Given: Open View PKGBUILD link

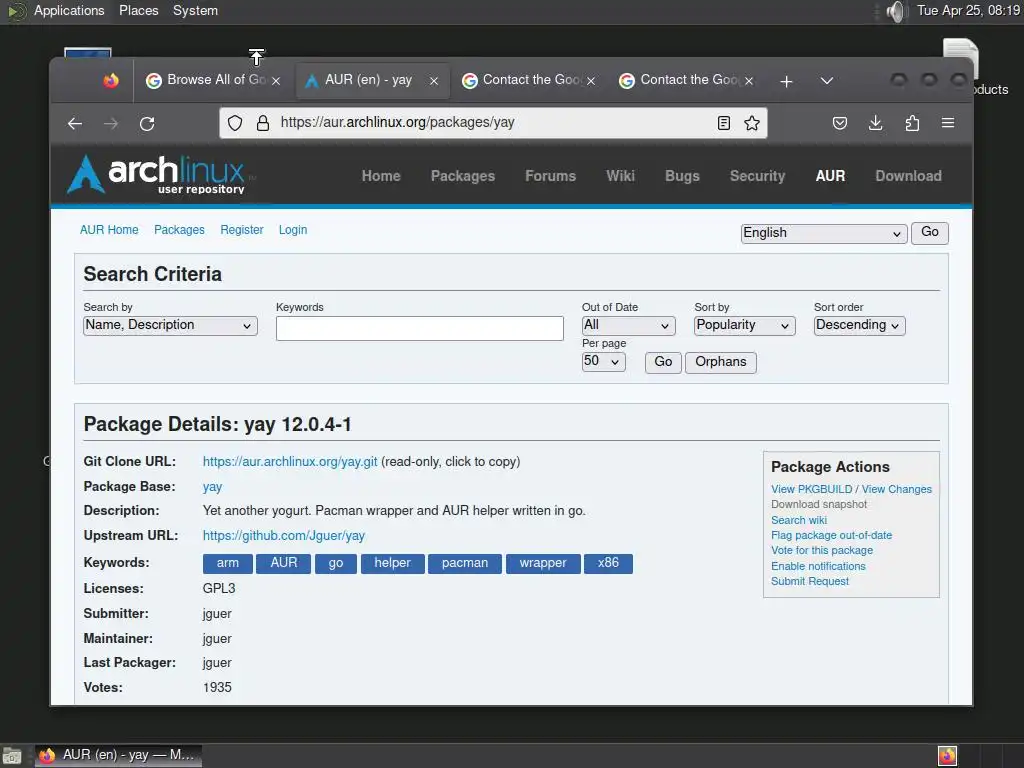Looking at the screenshot, I should (812, 489).
